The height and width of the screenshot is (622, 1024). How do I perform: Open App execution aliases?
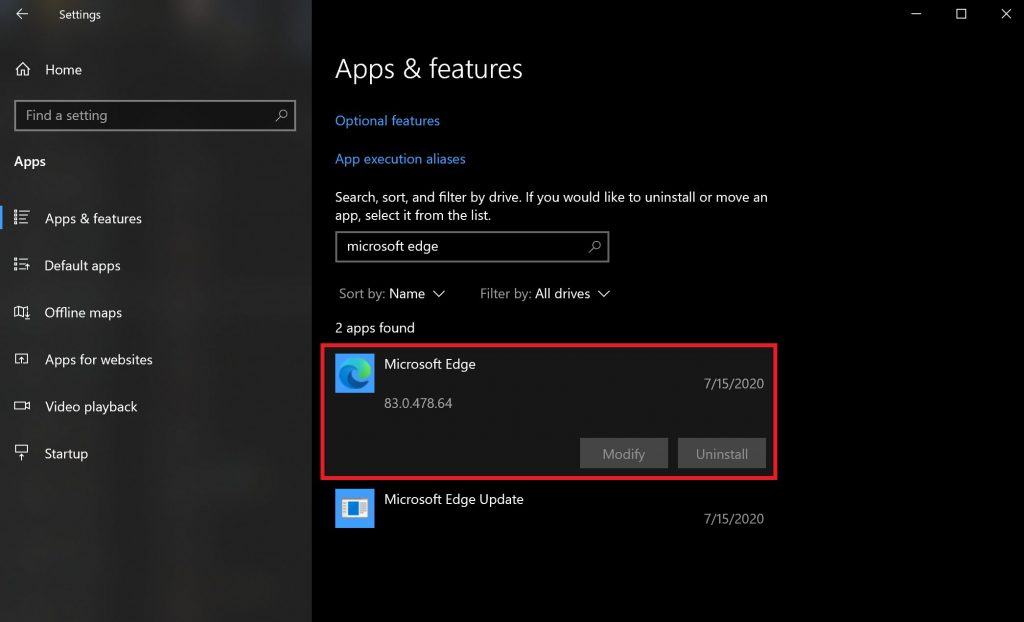coord(400,158)
